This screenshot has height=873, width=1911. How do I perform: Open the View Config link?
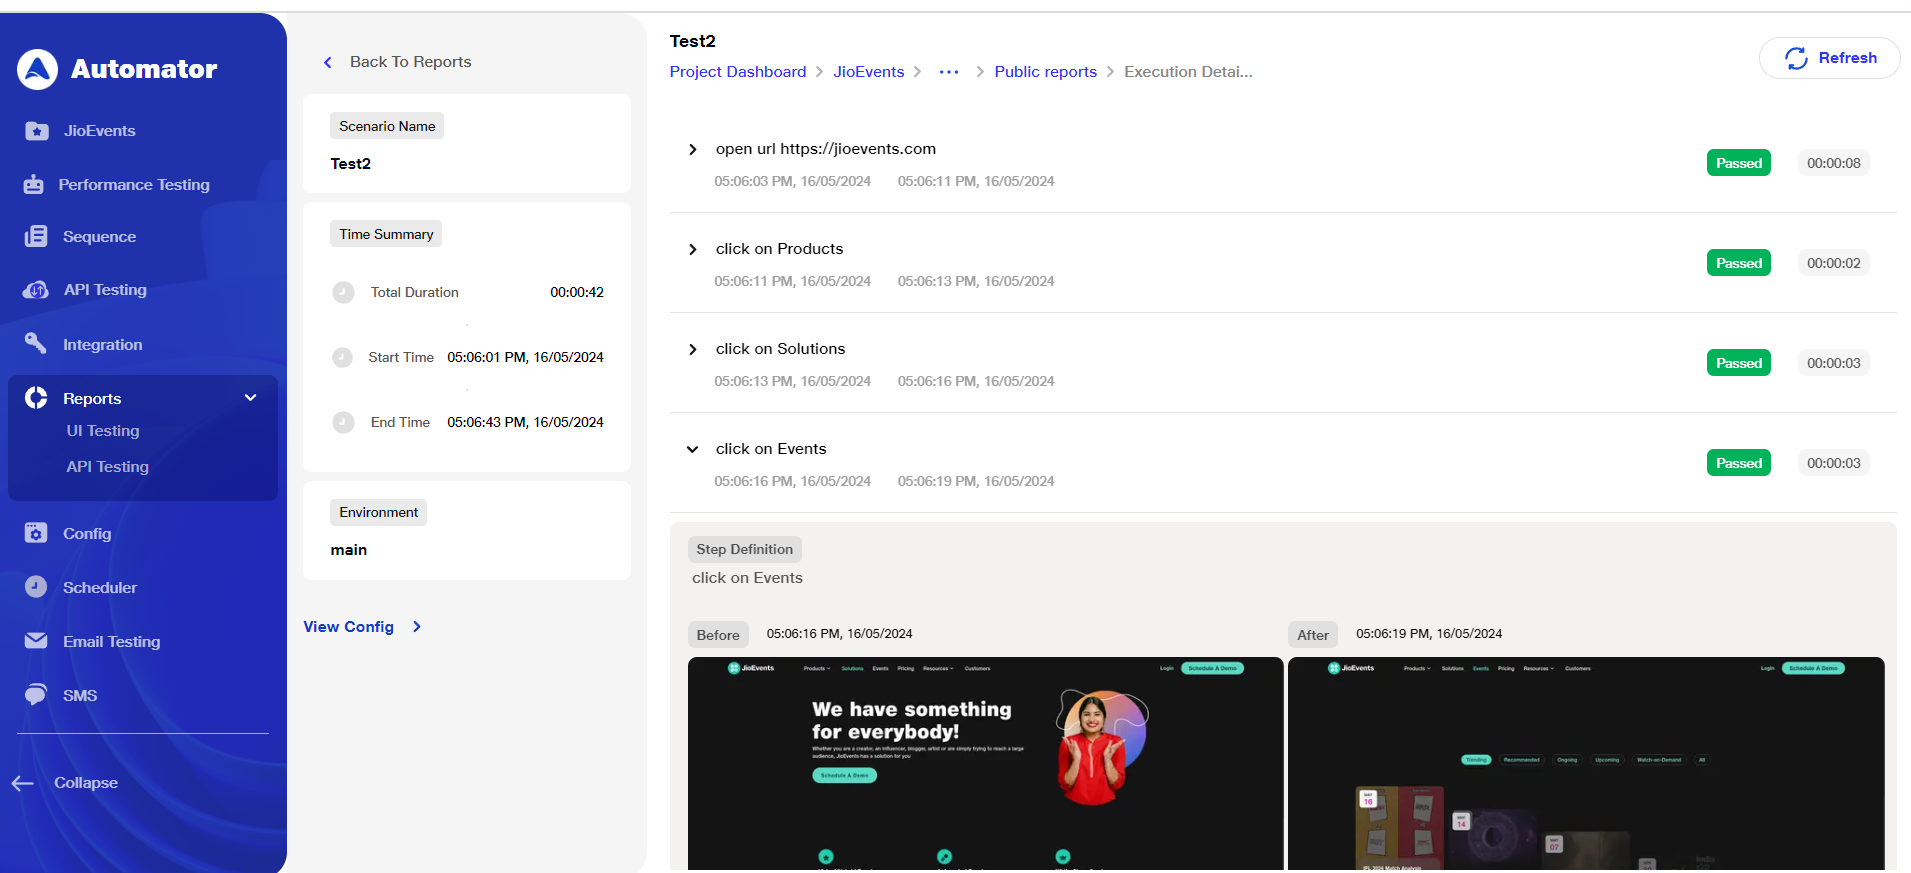pyautogui.click(x=349, y=627)
